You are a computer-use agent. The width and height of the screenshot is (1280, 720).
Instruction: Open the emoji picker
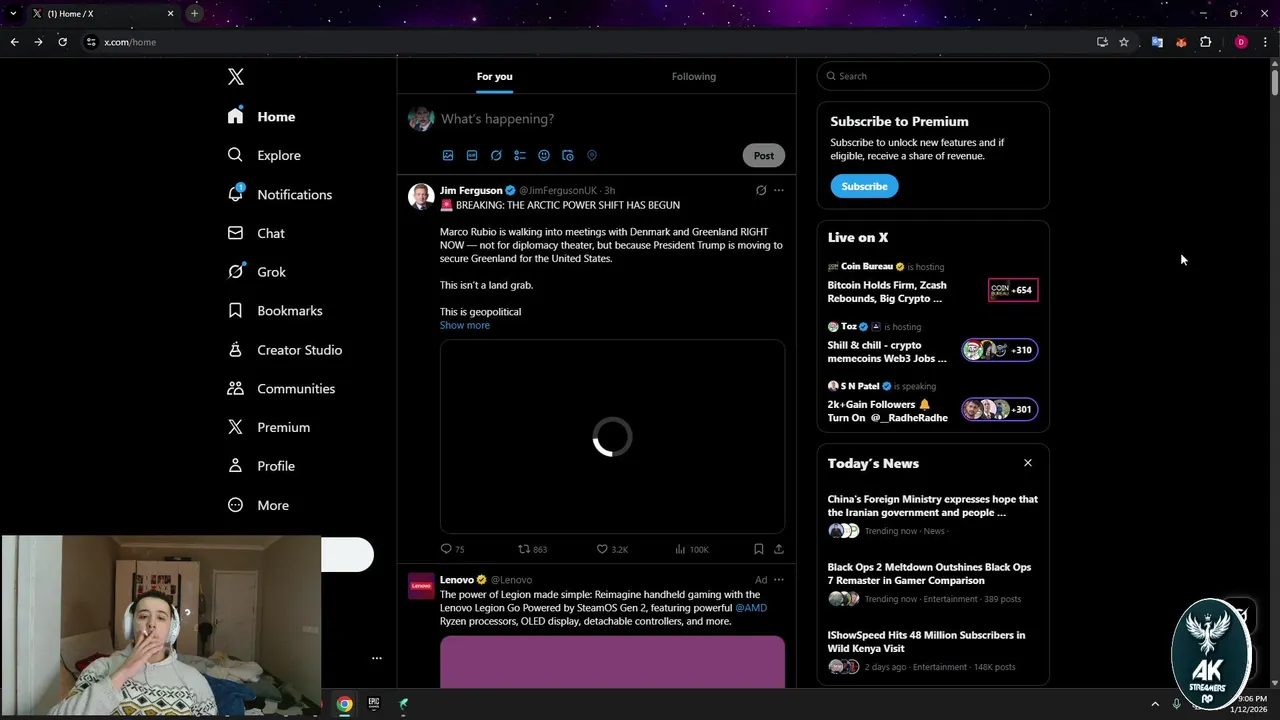point(544,155)
